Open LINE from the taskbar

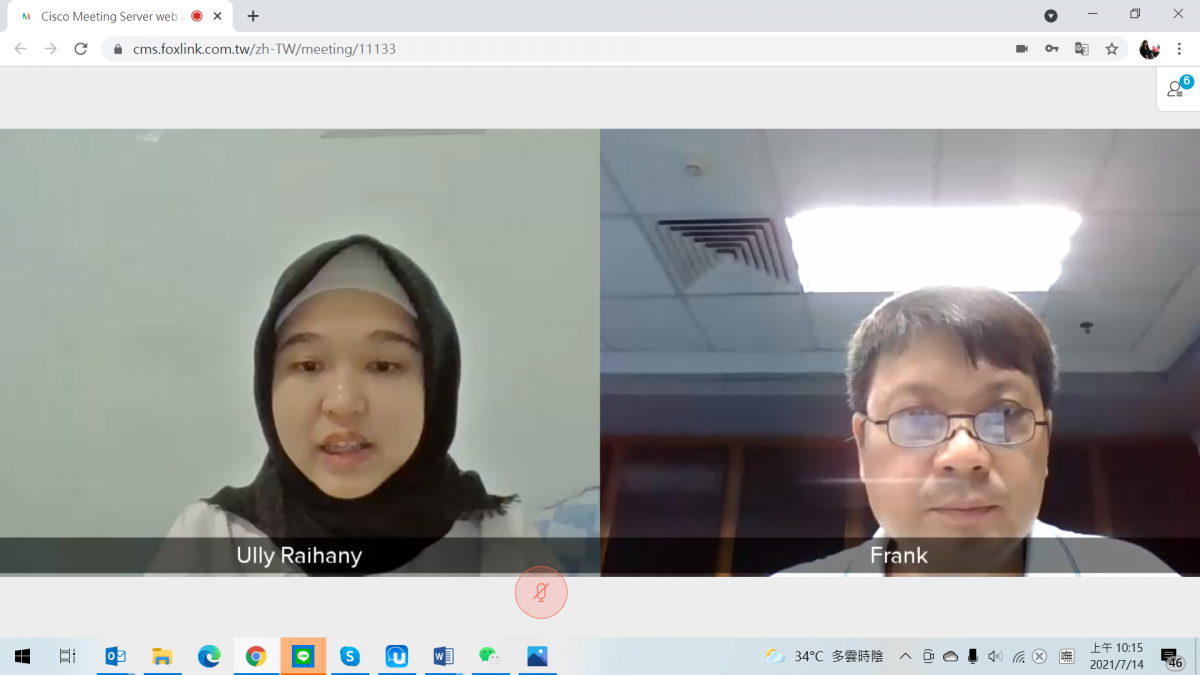(303, 657)
